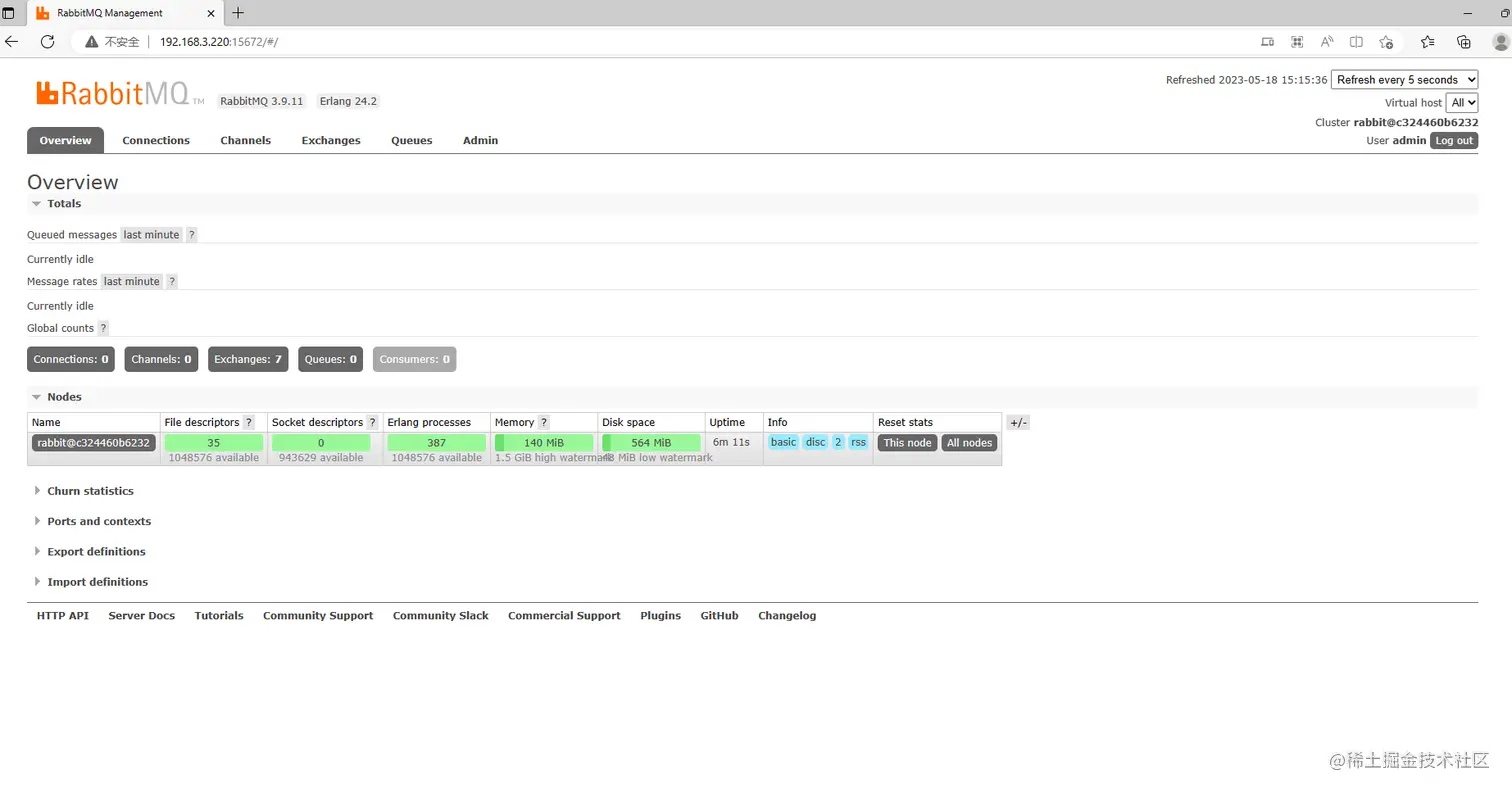Open the Channels: 0 count
1512x793 pixels.
(x=161, y=359)
